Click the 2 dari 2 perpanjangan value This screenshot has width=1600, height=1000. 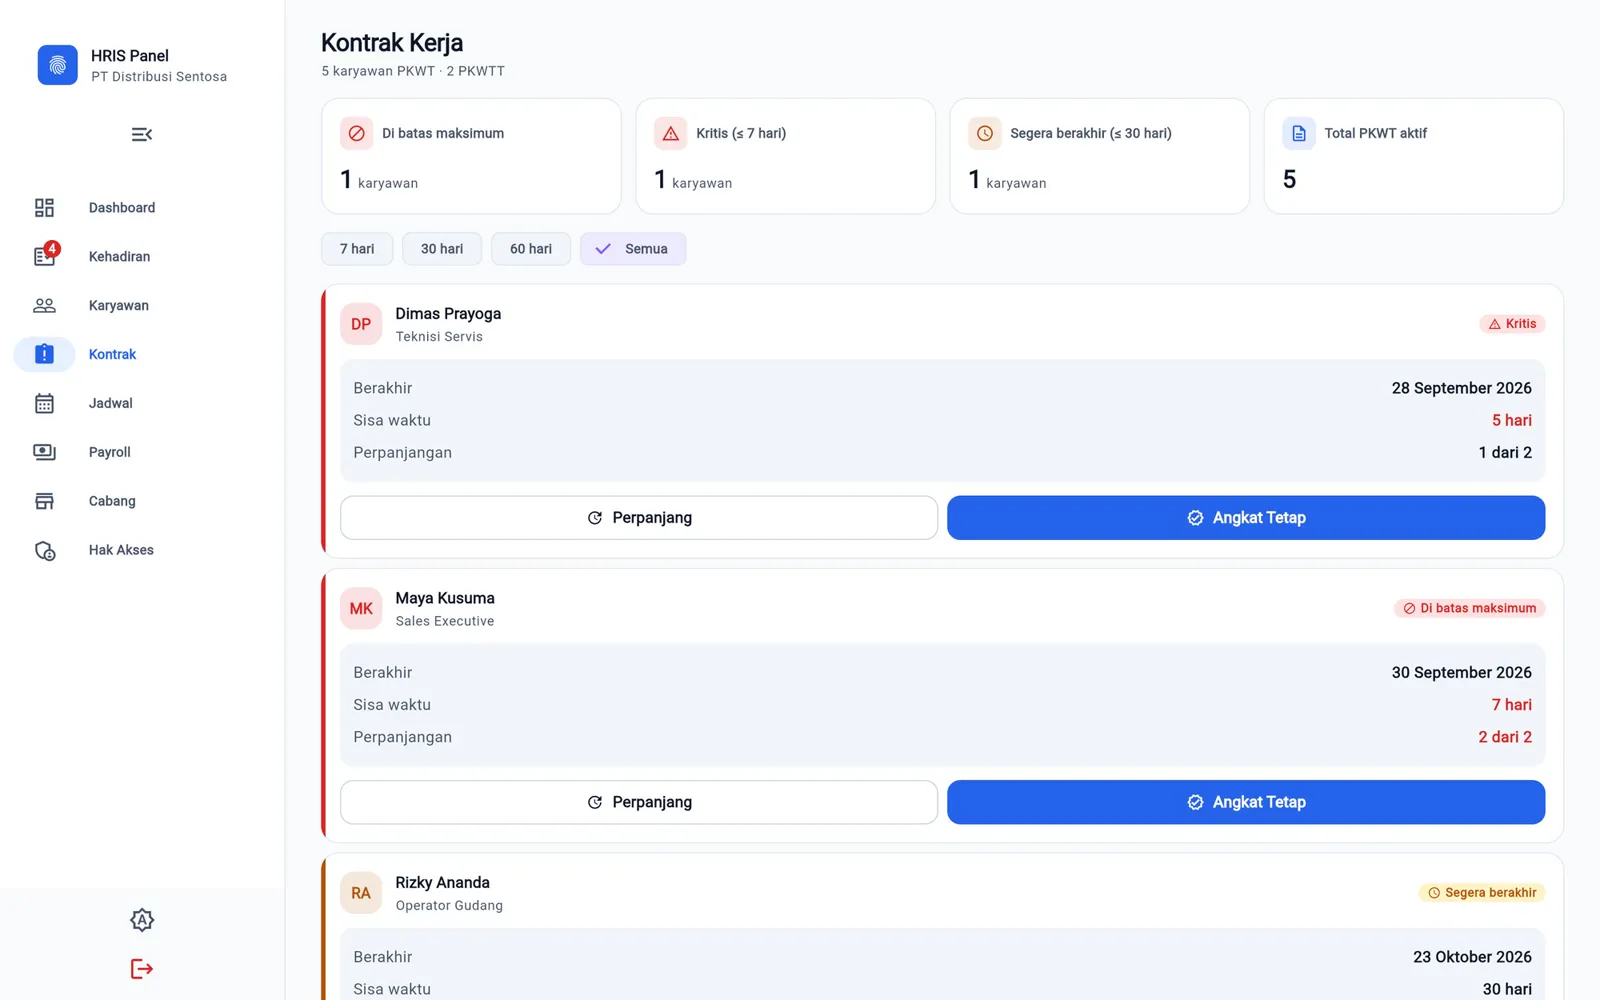tap(1505, 737)
